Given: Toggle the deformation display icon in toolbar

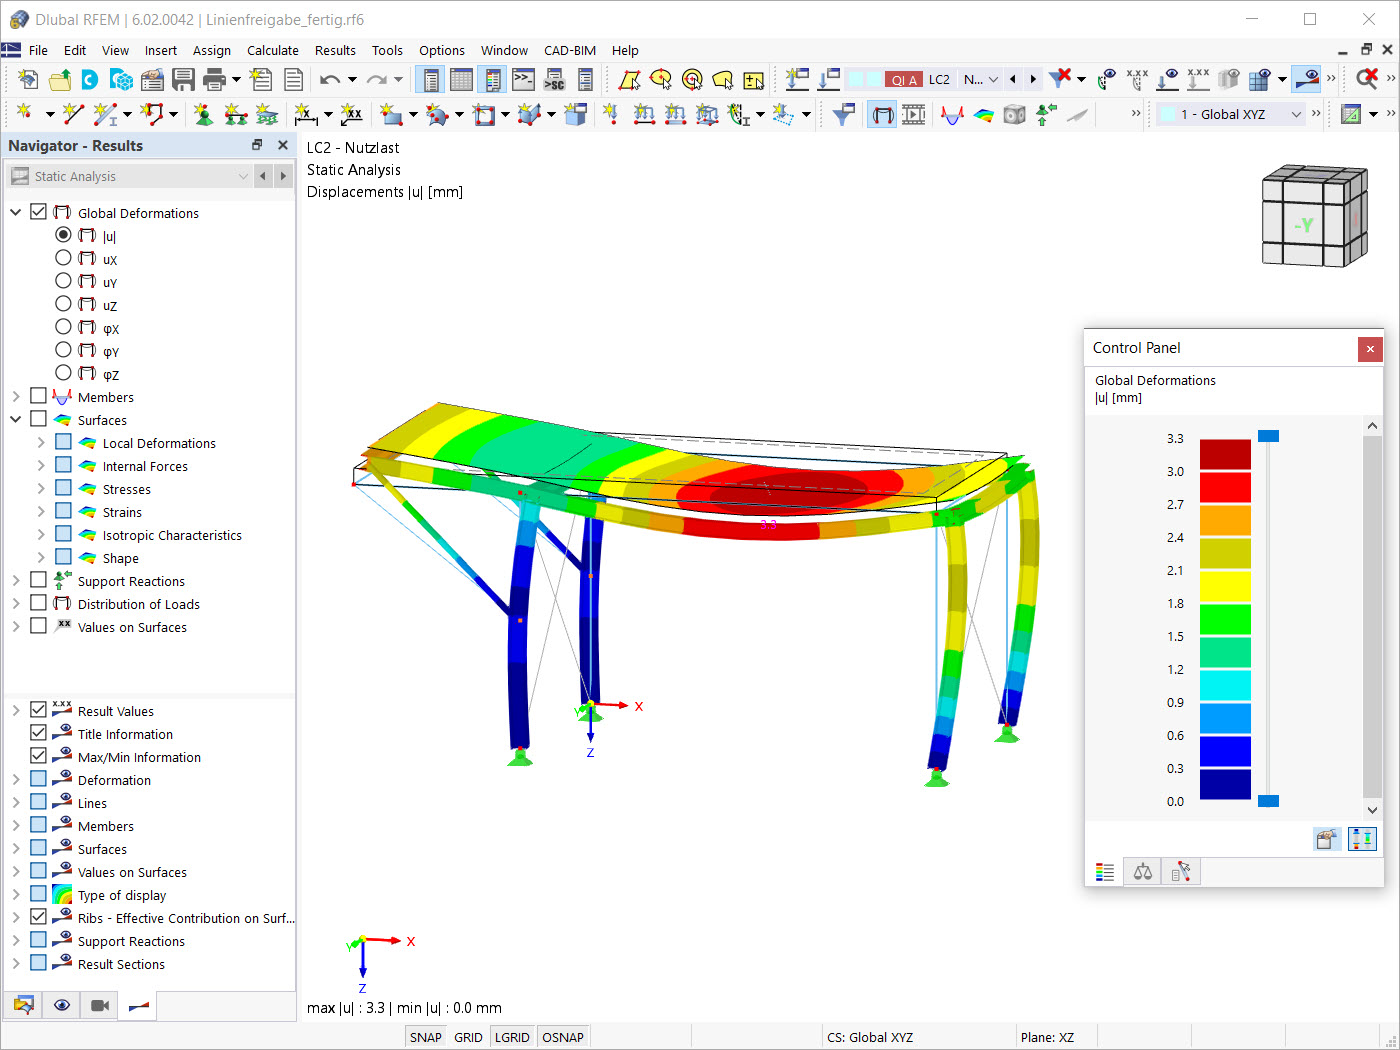Looking at the screenshot, I should click(882, 115).
